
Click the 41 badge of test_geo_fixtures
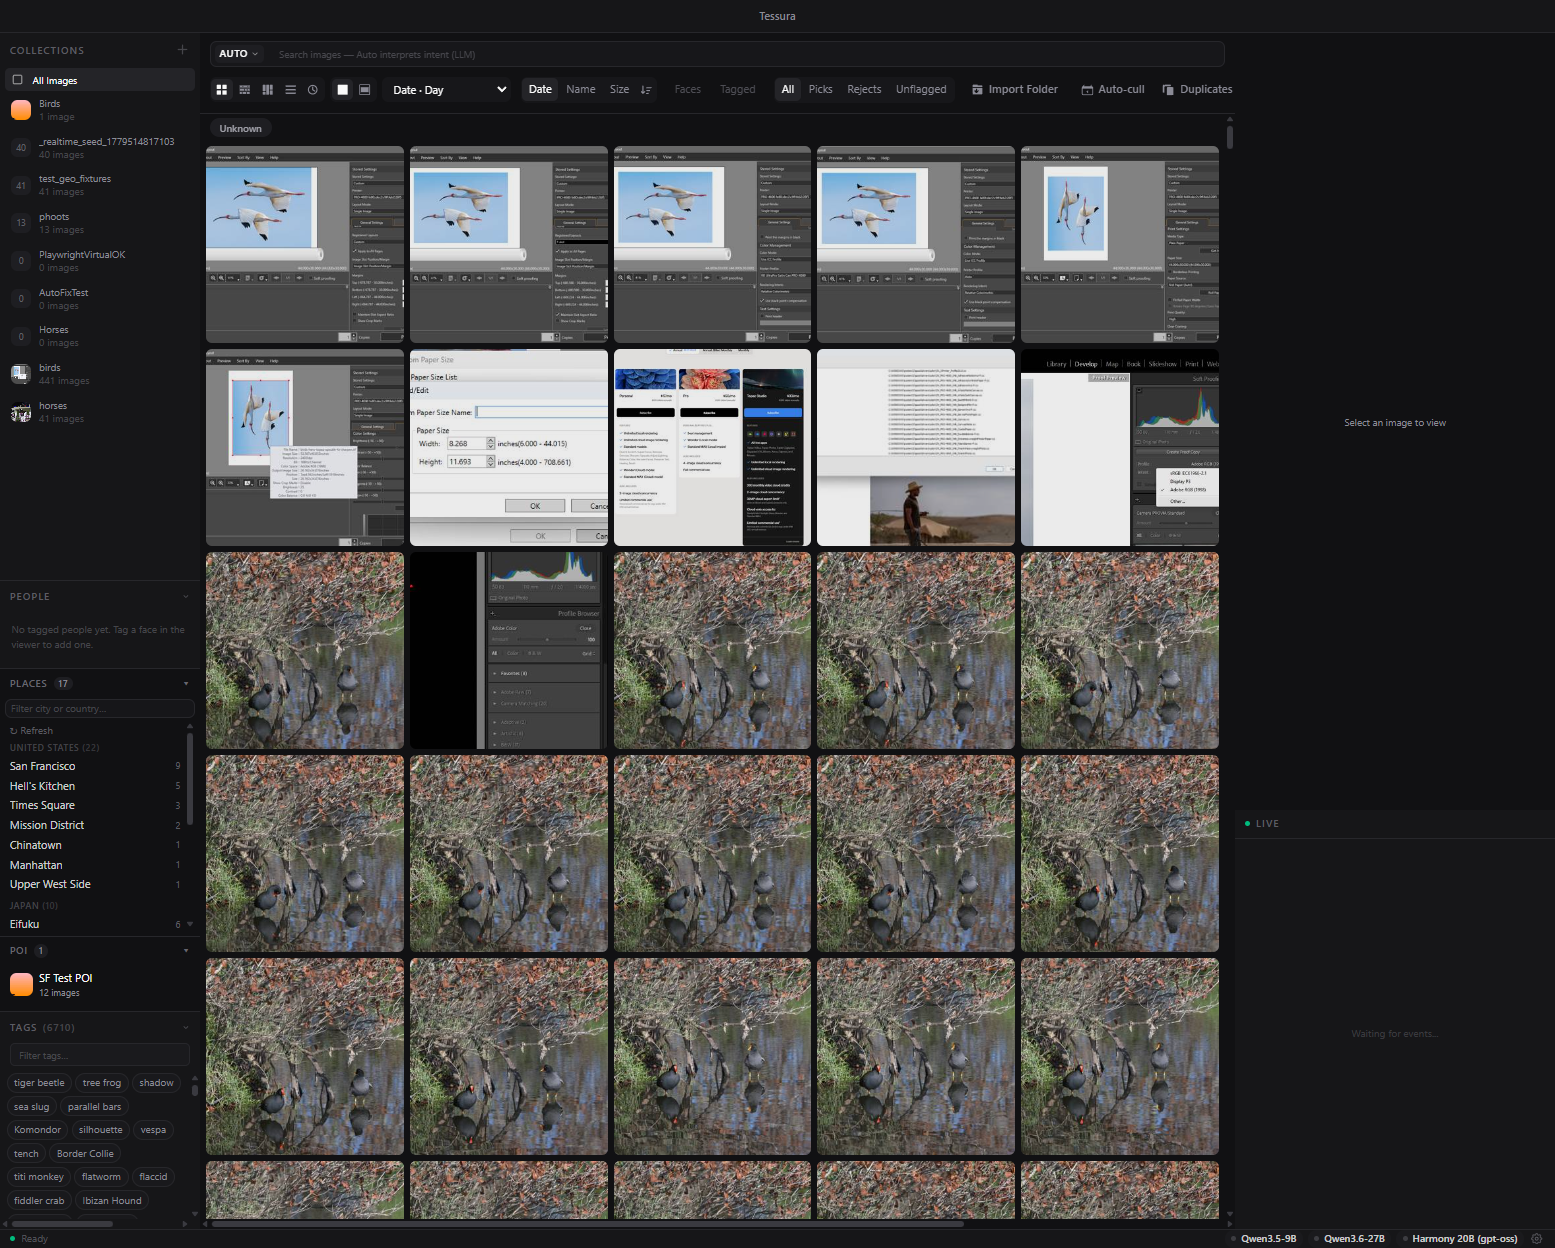pos(21,185)
